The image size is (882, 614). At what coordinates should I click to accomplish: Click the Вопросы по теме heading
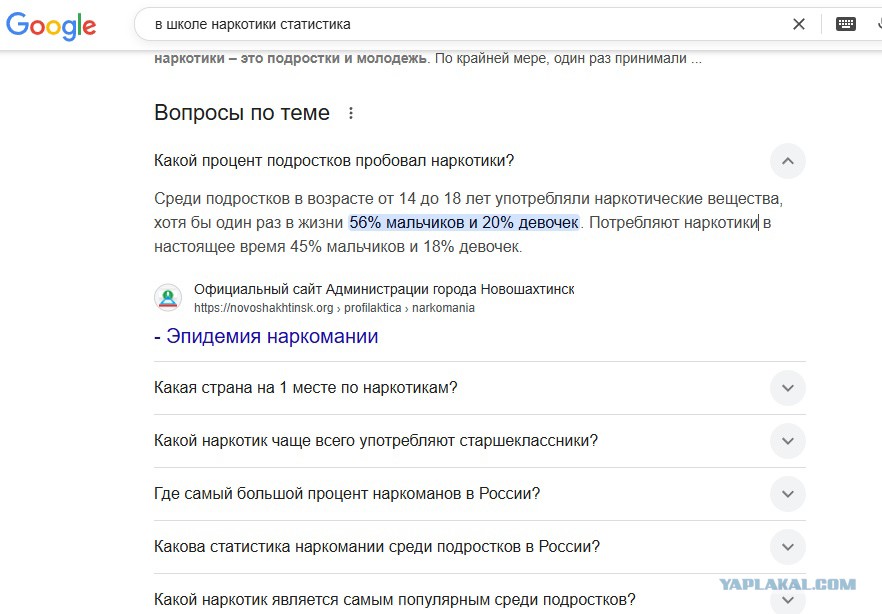pyautogui.click(x=242, y=113)
